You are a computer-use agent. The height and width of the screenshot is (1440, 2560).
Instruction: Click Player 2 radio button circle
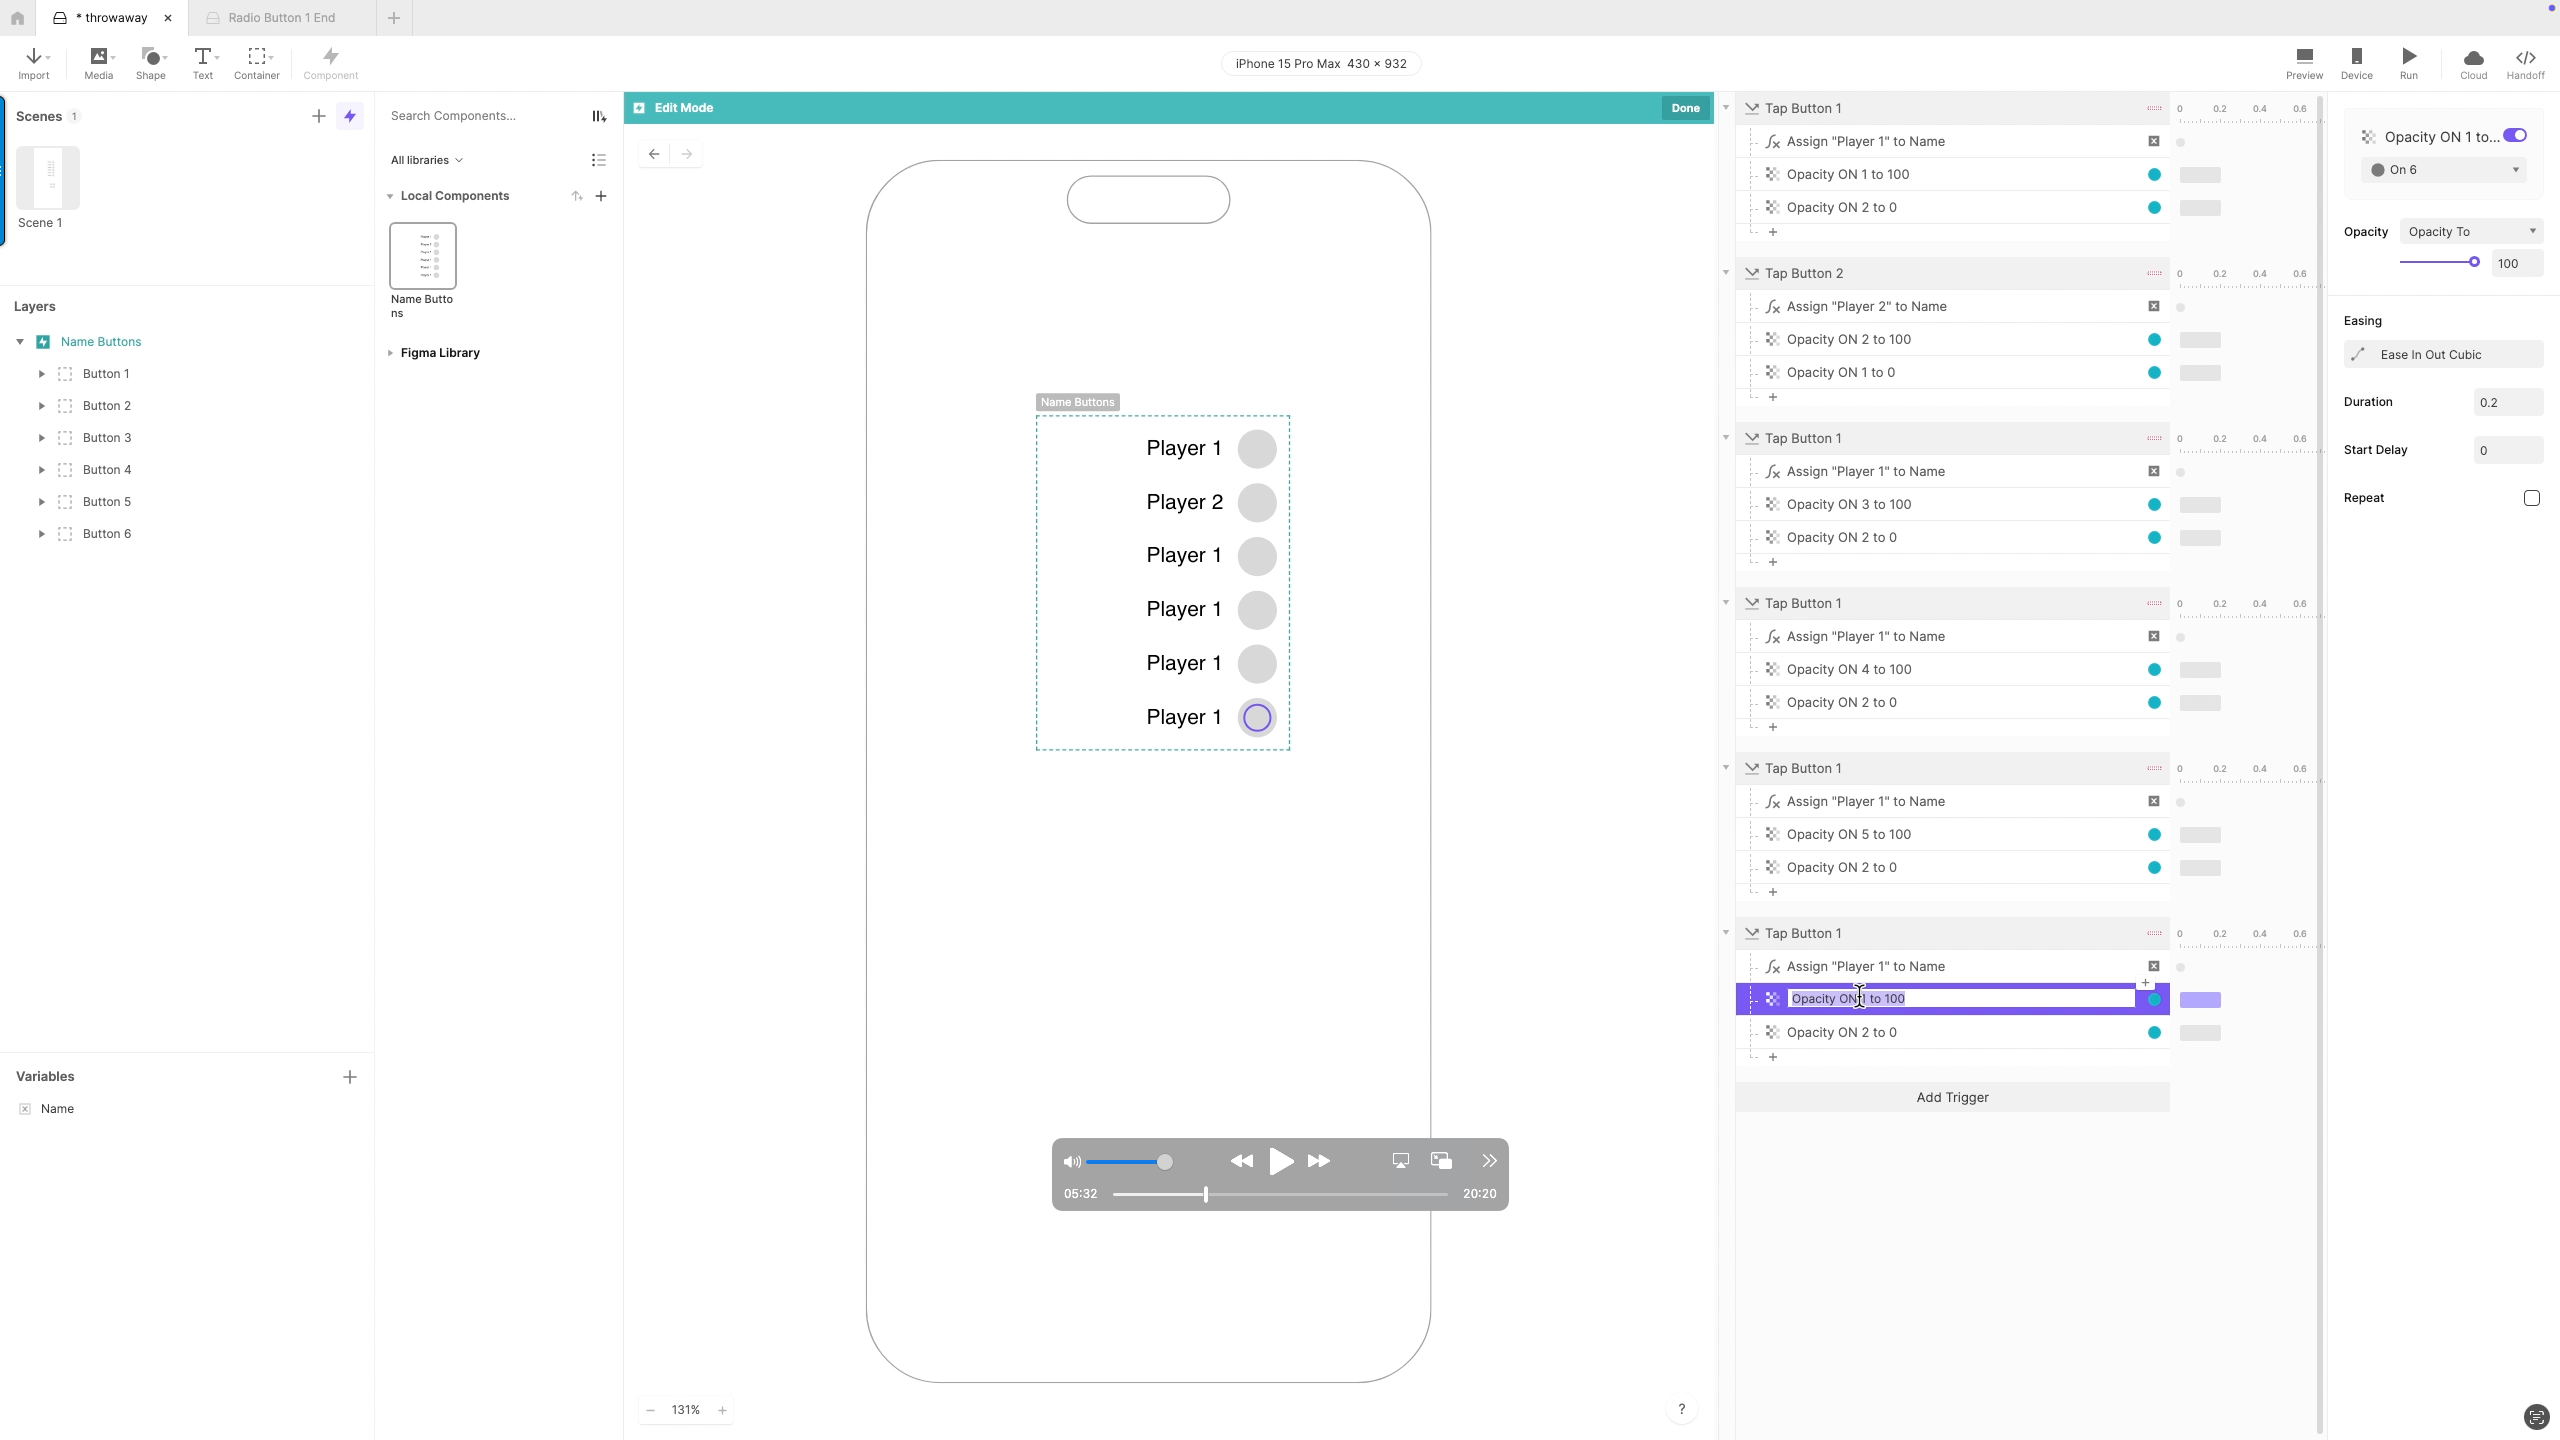coord(1257,502)
